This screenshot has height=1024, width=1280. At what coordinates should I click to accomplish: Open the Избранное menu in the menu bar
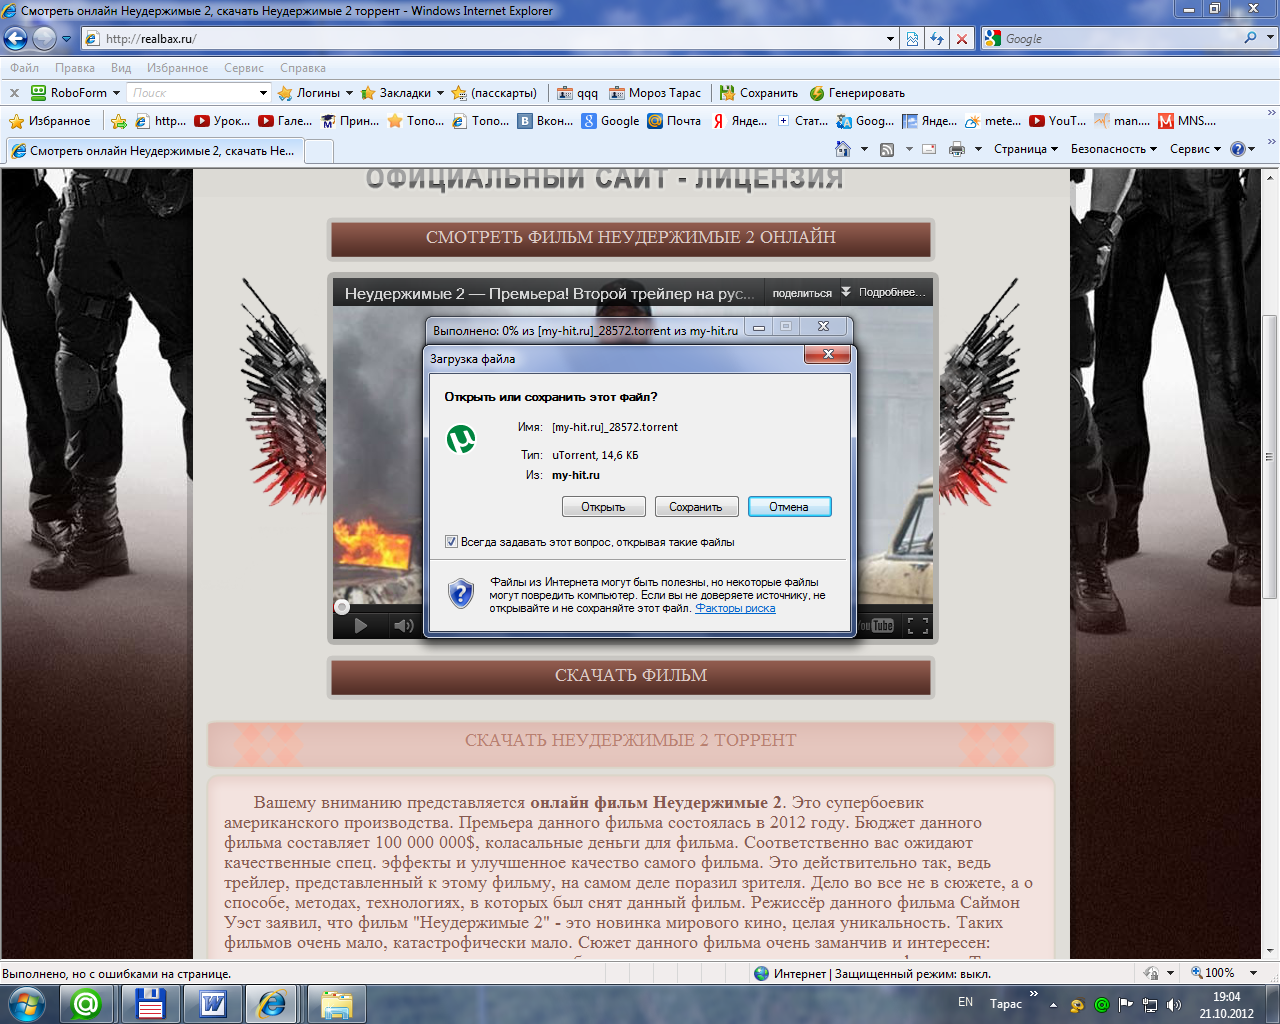coord(177,68)
